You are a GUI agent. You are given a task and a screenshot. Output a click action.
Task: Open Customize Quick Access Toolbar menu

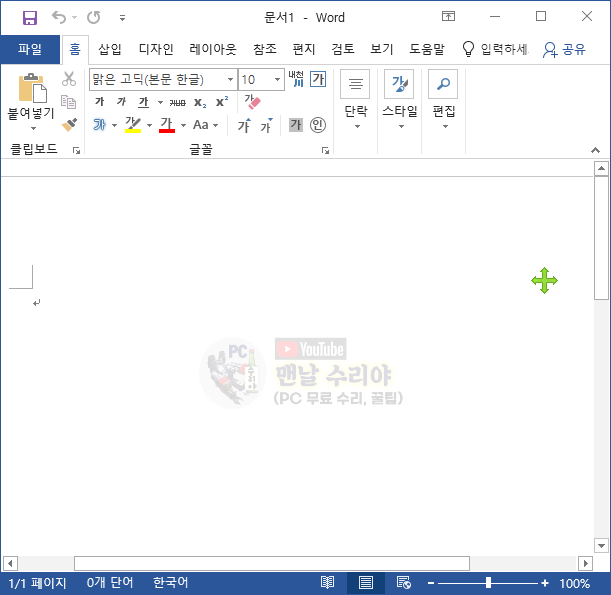[x=122, y=18]
